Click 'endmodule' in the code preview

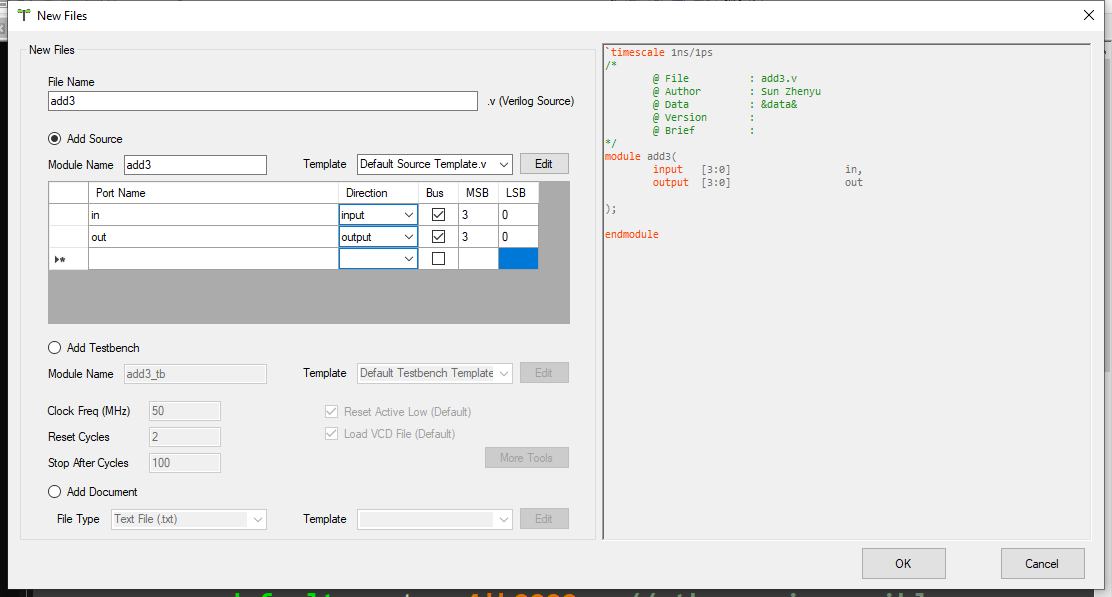click(x=632, y=234)
